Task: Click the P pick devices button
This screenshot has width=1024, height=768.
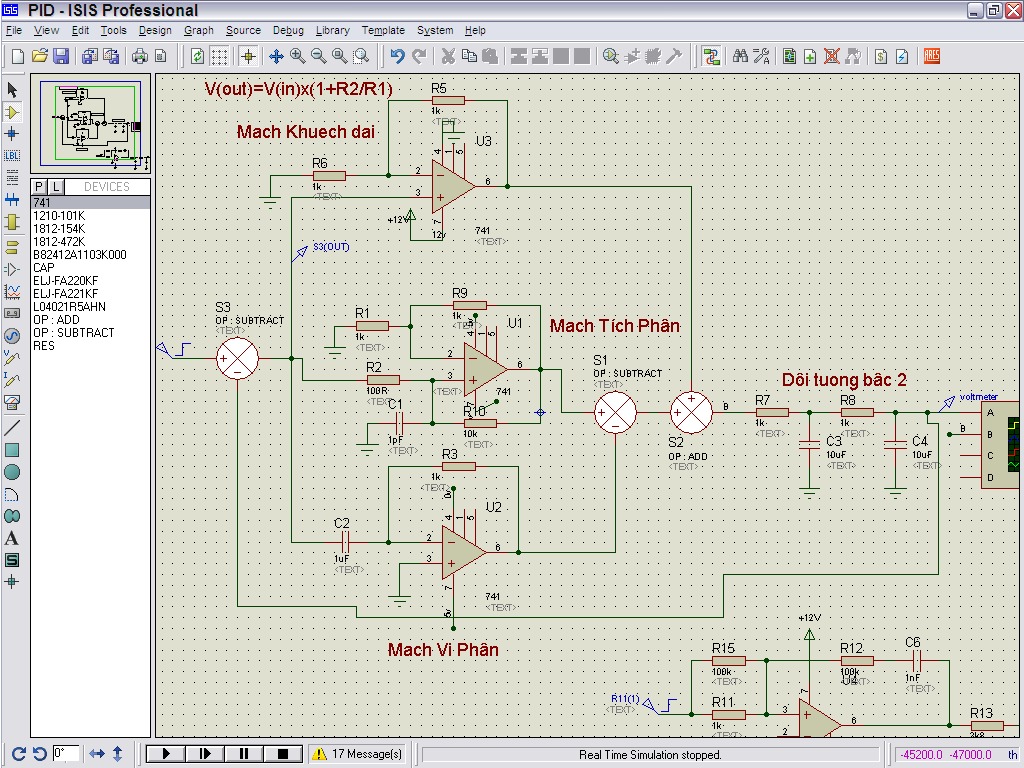Action: tap(39, 187)
